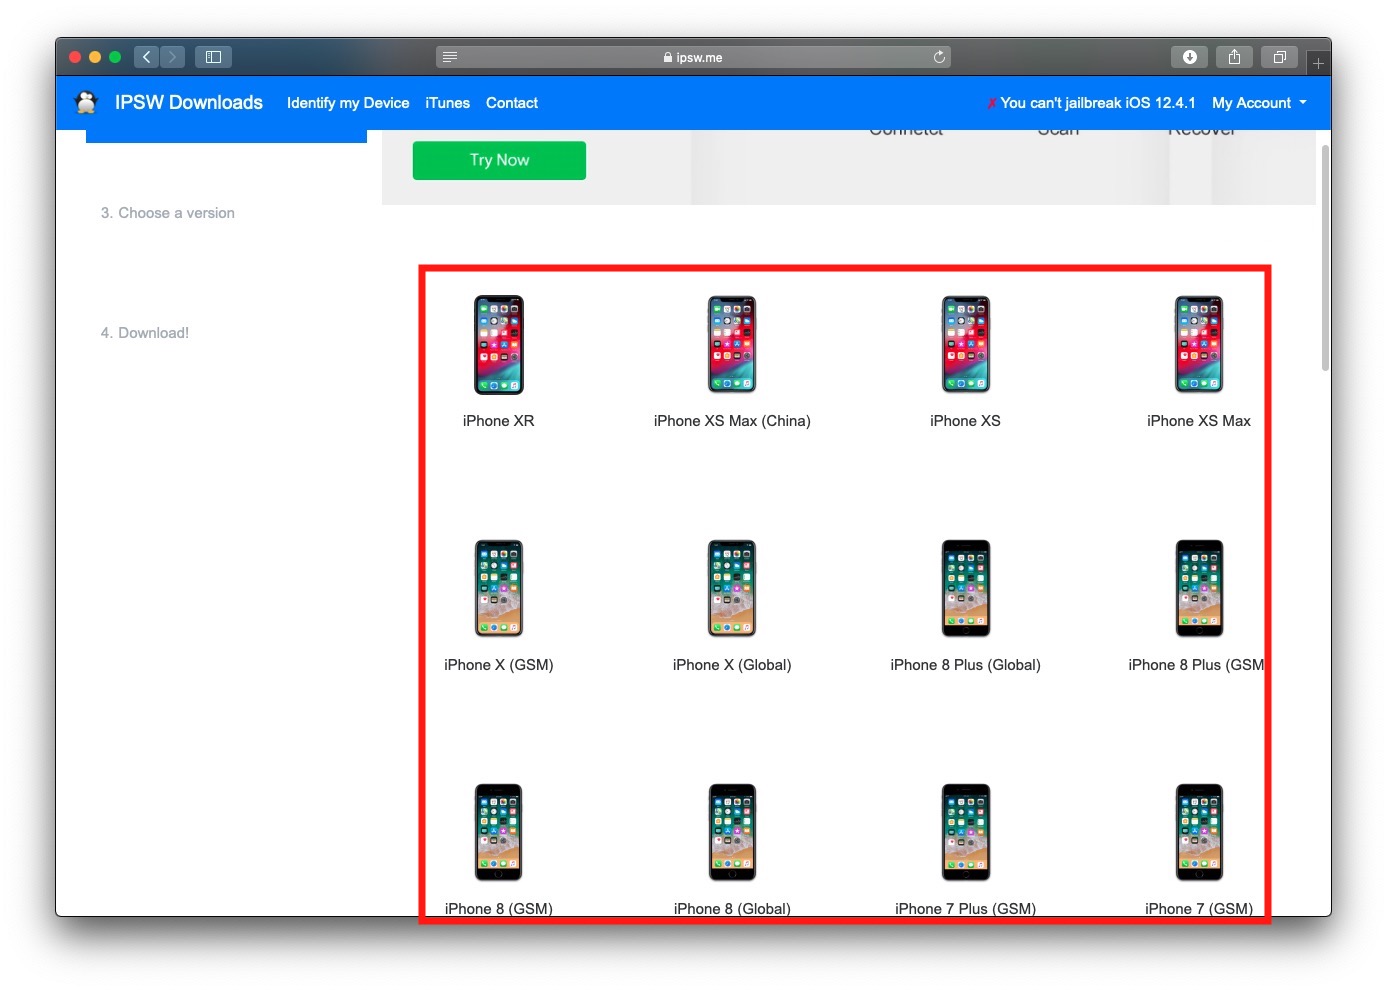1387x990 pixels.
Task: Open the Share menu in Safari toolbar
Action: (x=1234, y=57)
